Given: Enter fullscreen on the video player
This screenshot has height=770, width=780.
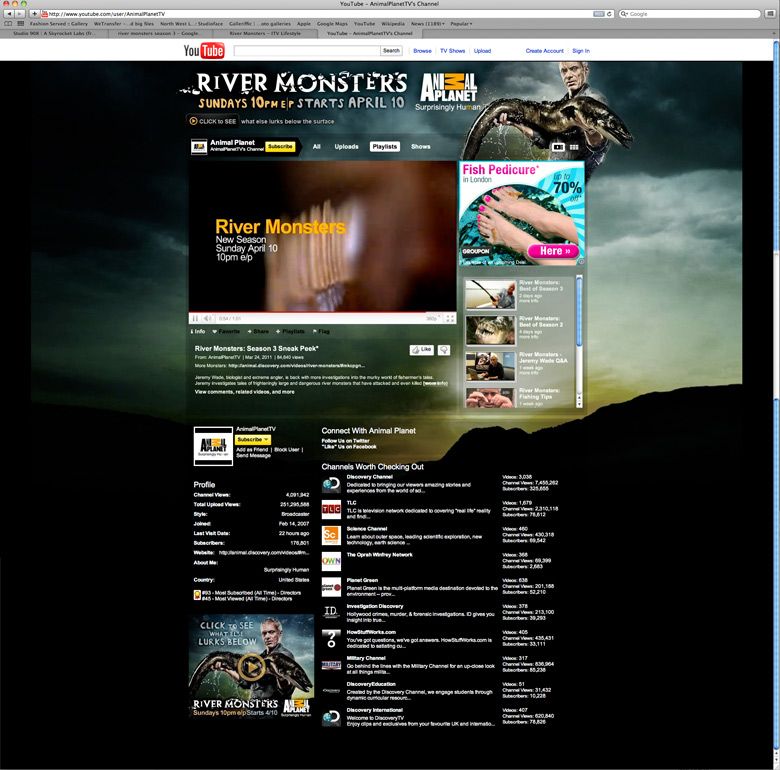Looking at the screenshot, I should pos(449,318).
